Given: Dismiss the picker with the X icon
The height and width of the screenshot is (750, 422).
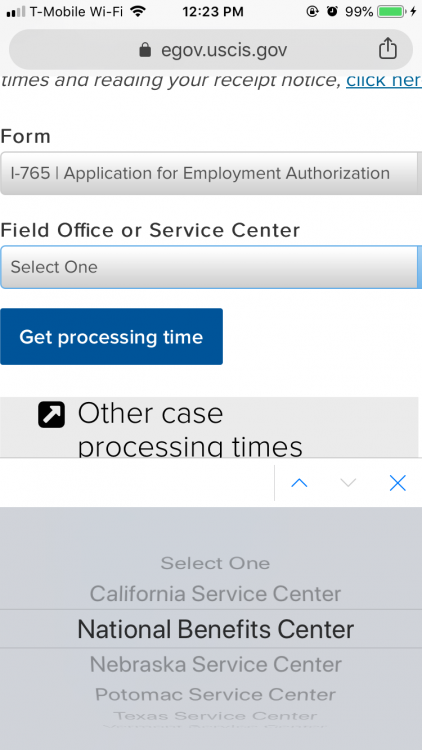Looking at the screenshot, I should (x=398, y=483).
